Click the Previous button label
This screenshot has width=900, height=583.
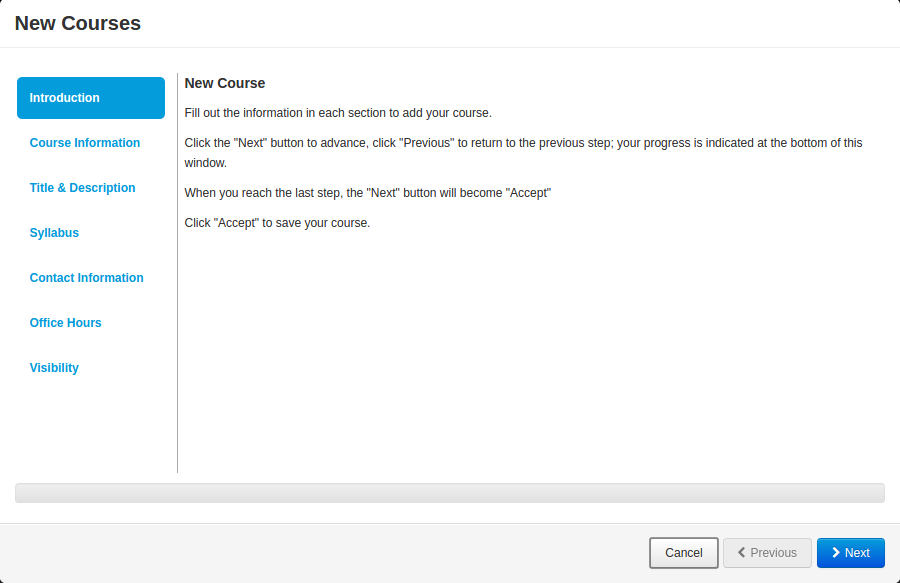pos(773,553)
